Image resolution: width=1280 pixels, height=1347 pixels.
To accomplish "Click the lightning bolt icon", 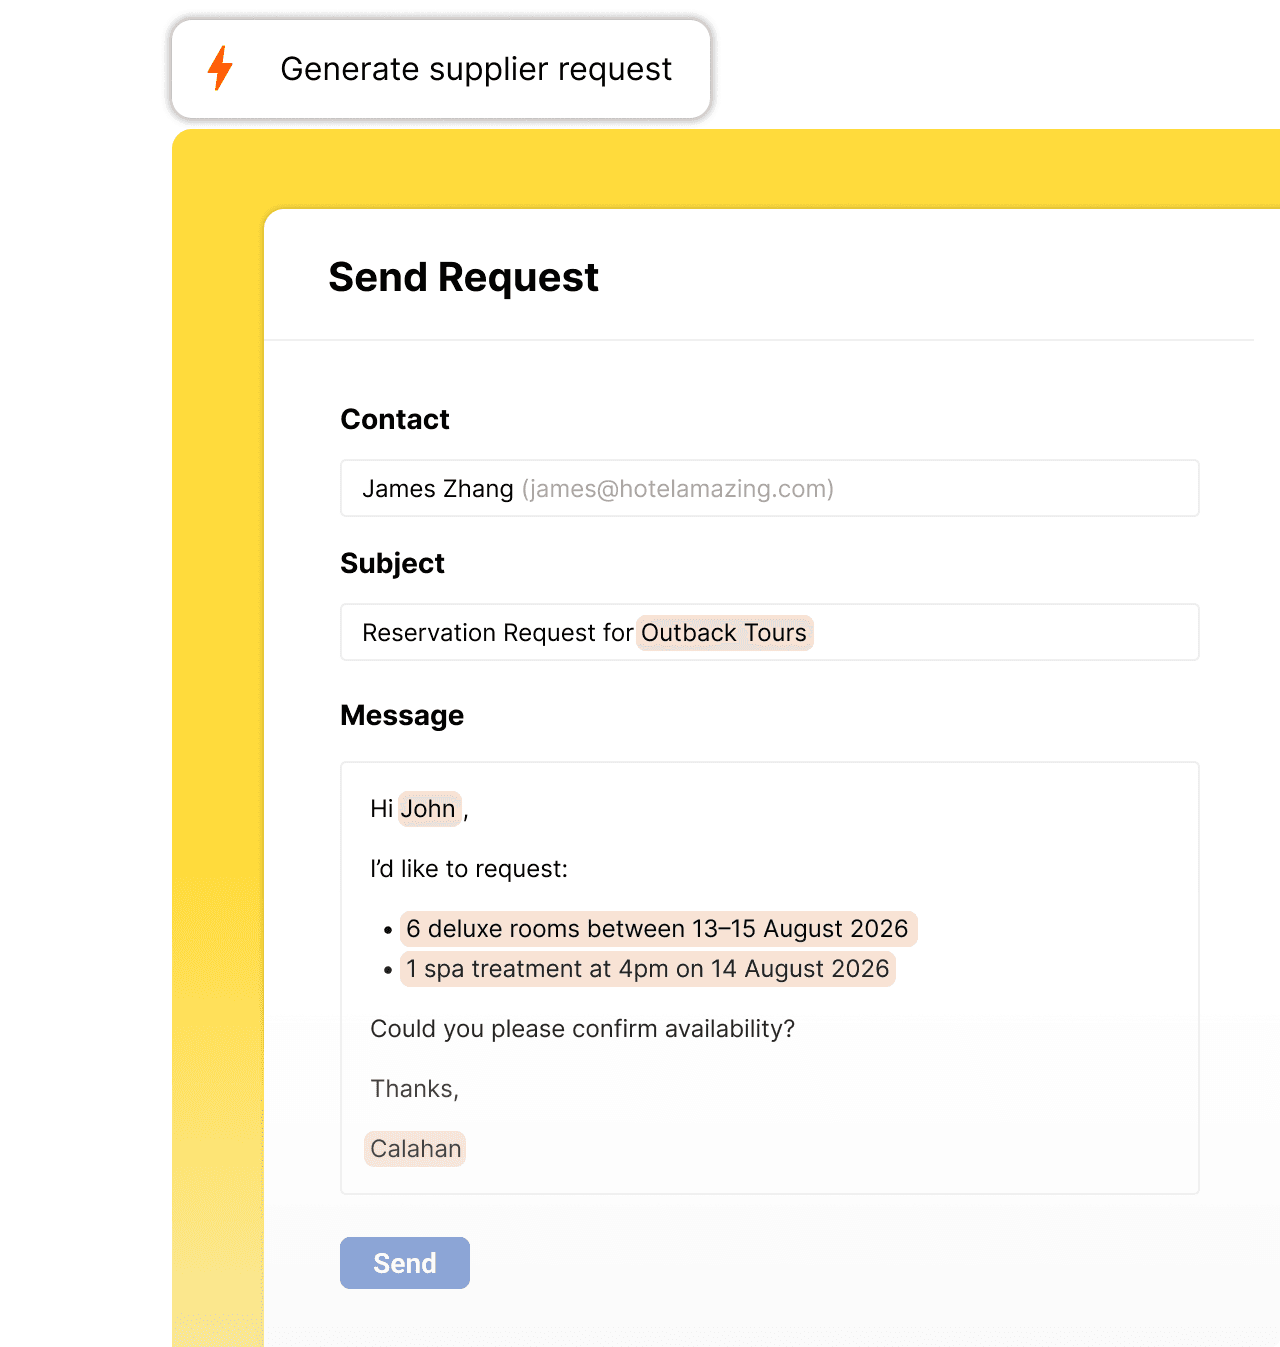I will tap(220, 69).
